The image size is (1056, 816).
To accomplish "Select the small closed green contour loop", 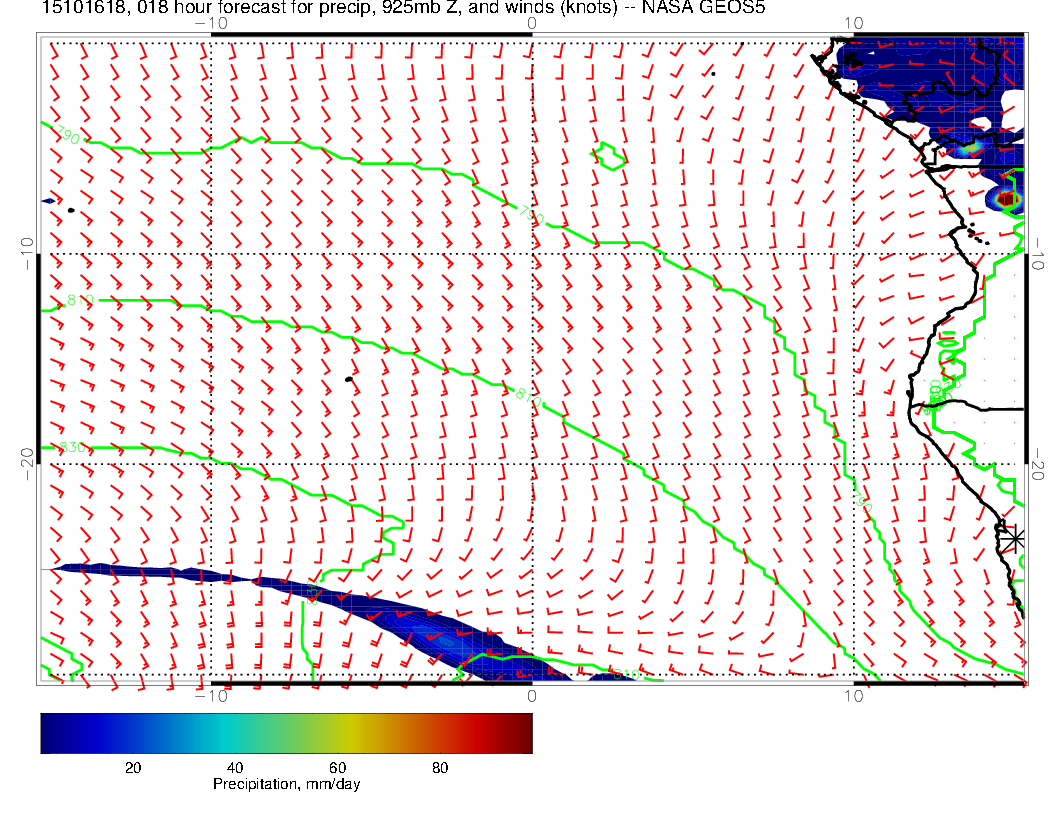I will (608, 156).
